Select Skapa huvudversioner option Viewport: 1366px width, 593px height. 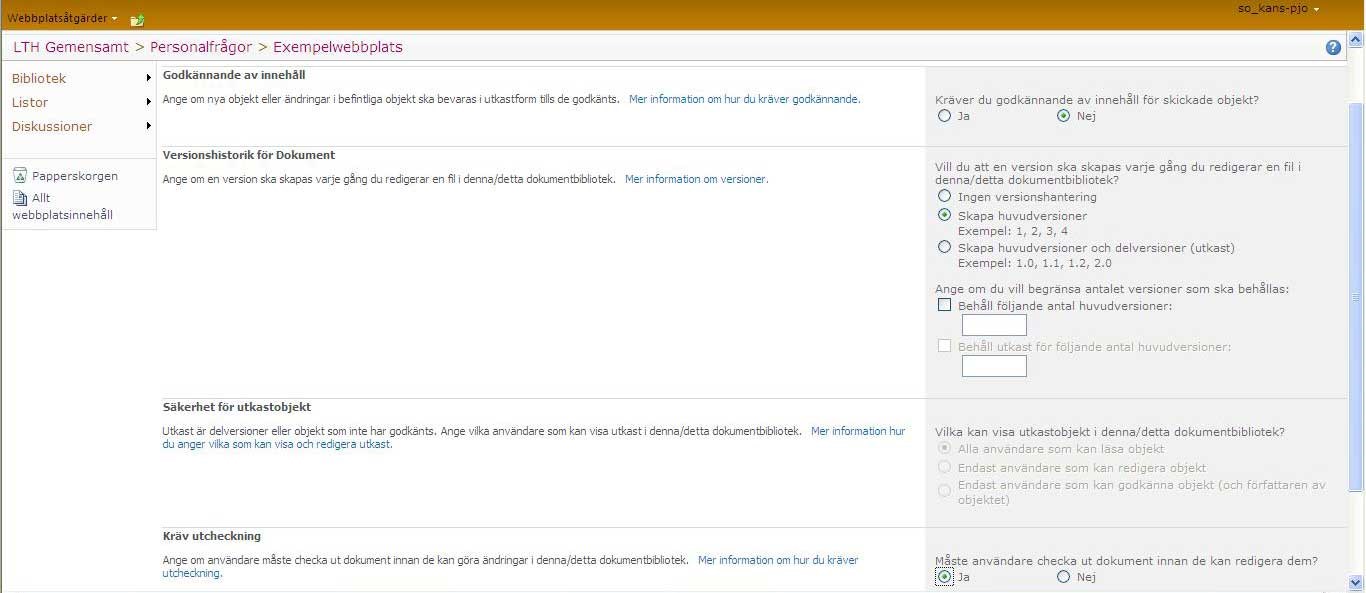[944, 215]
